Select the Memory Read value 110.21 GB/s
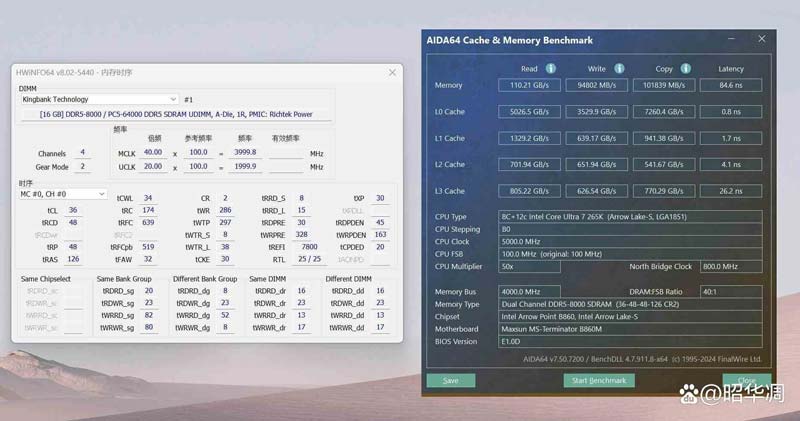Image resolution: width=800 pixels, height=421 pixels. tap(529, 85)
